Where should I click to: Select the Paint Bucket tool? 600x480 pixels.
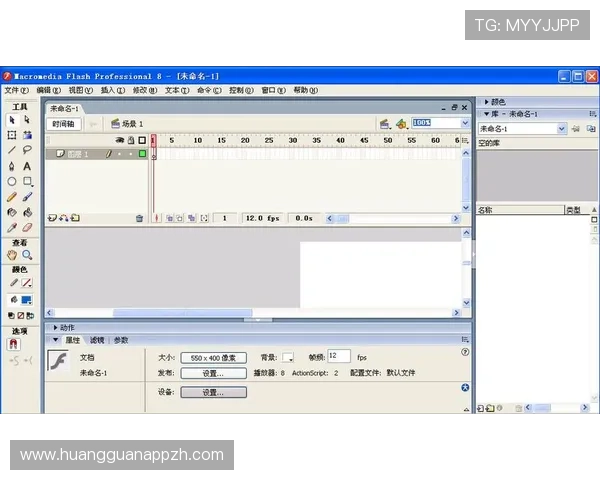point(27,212)
